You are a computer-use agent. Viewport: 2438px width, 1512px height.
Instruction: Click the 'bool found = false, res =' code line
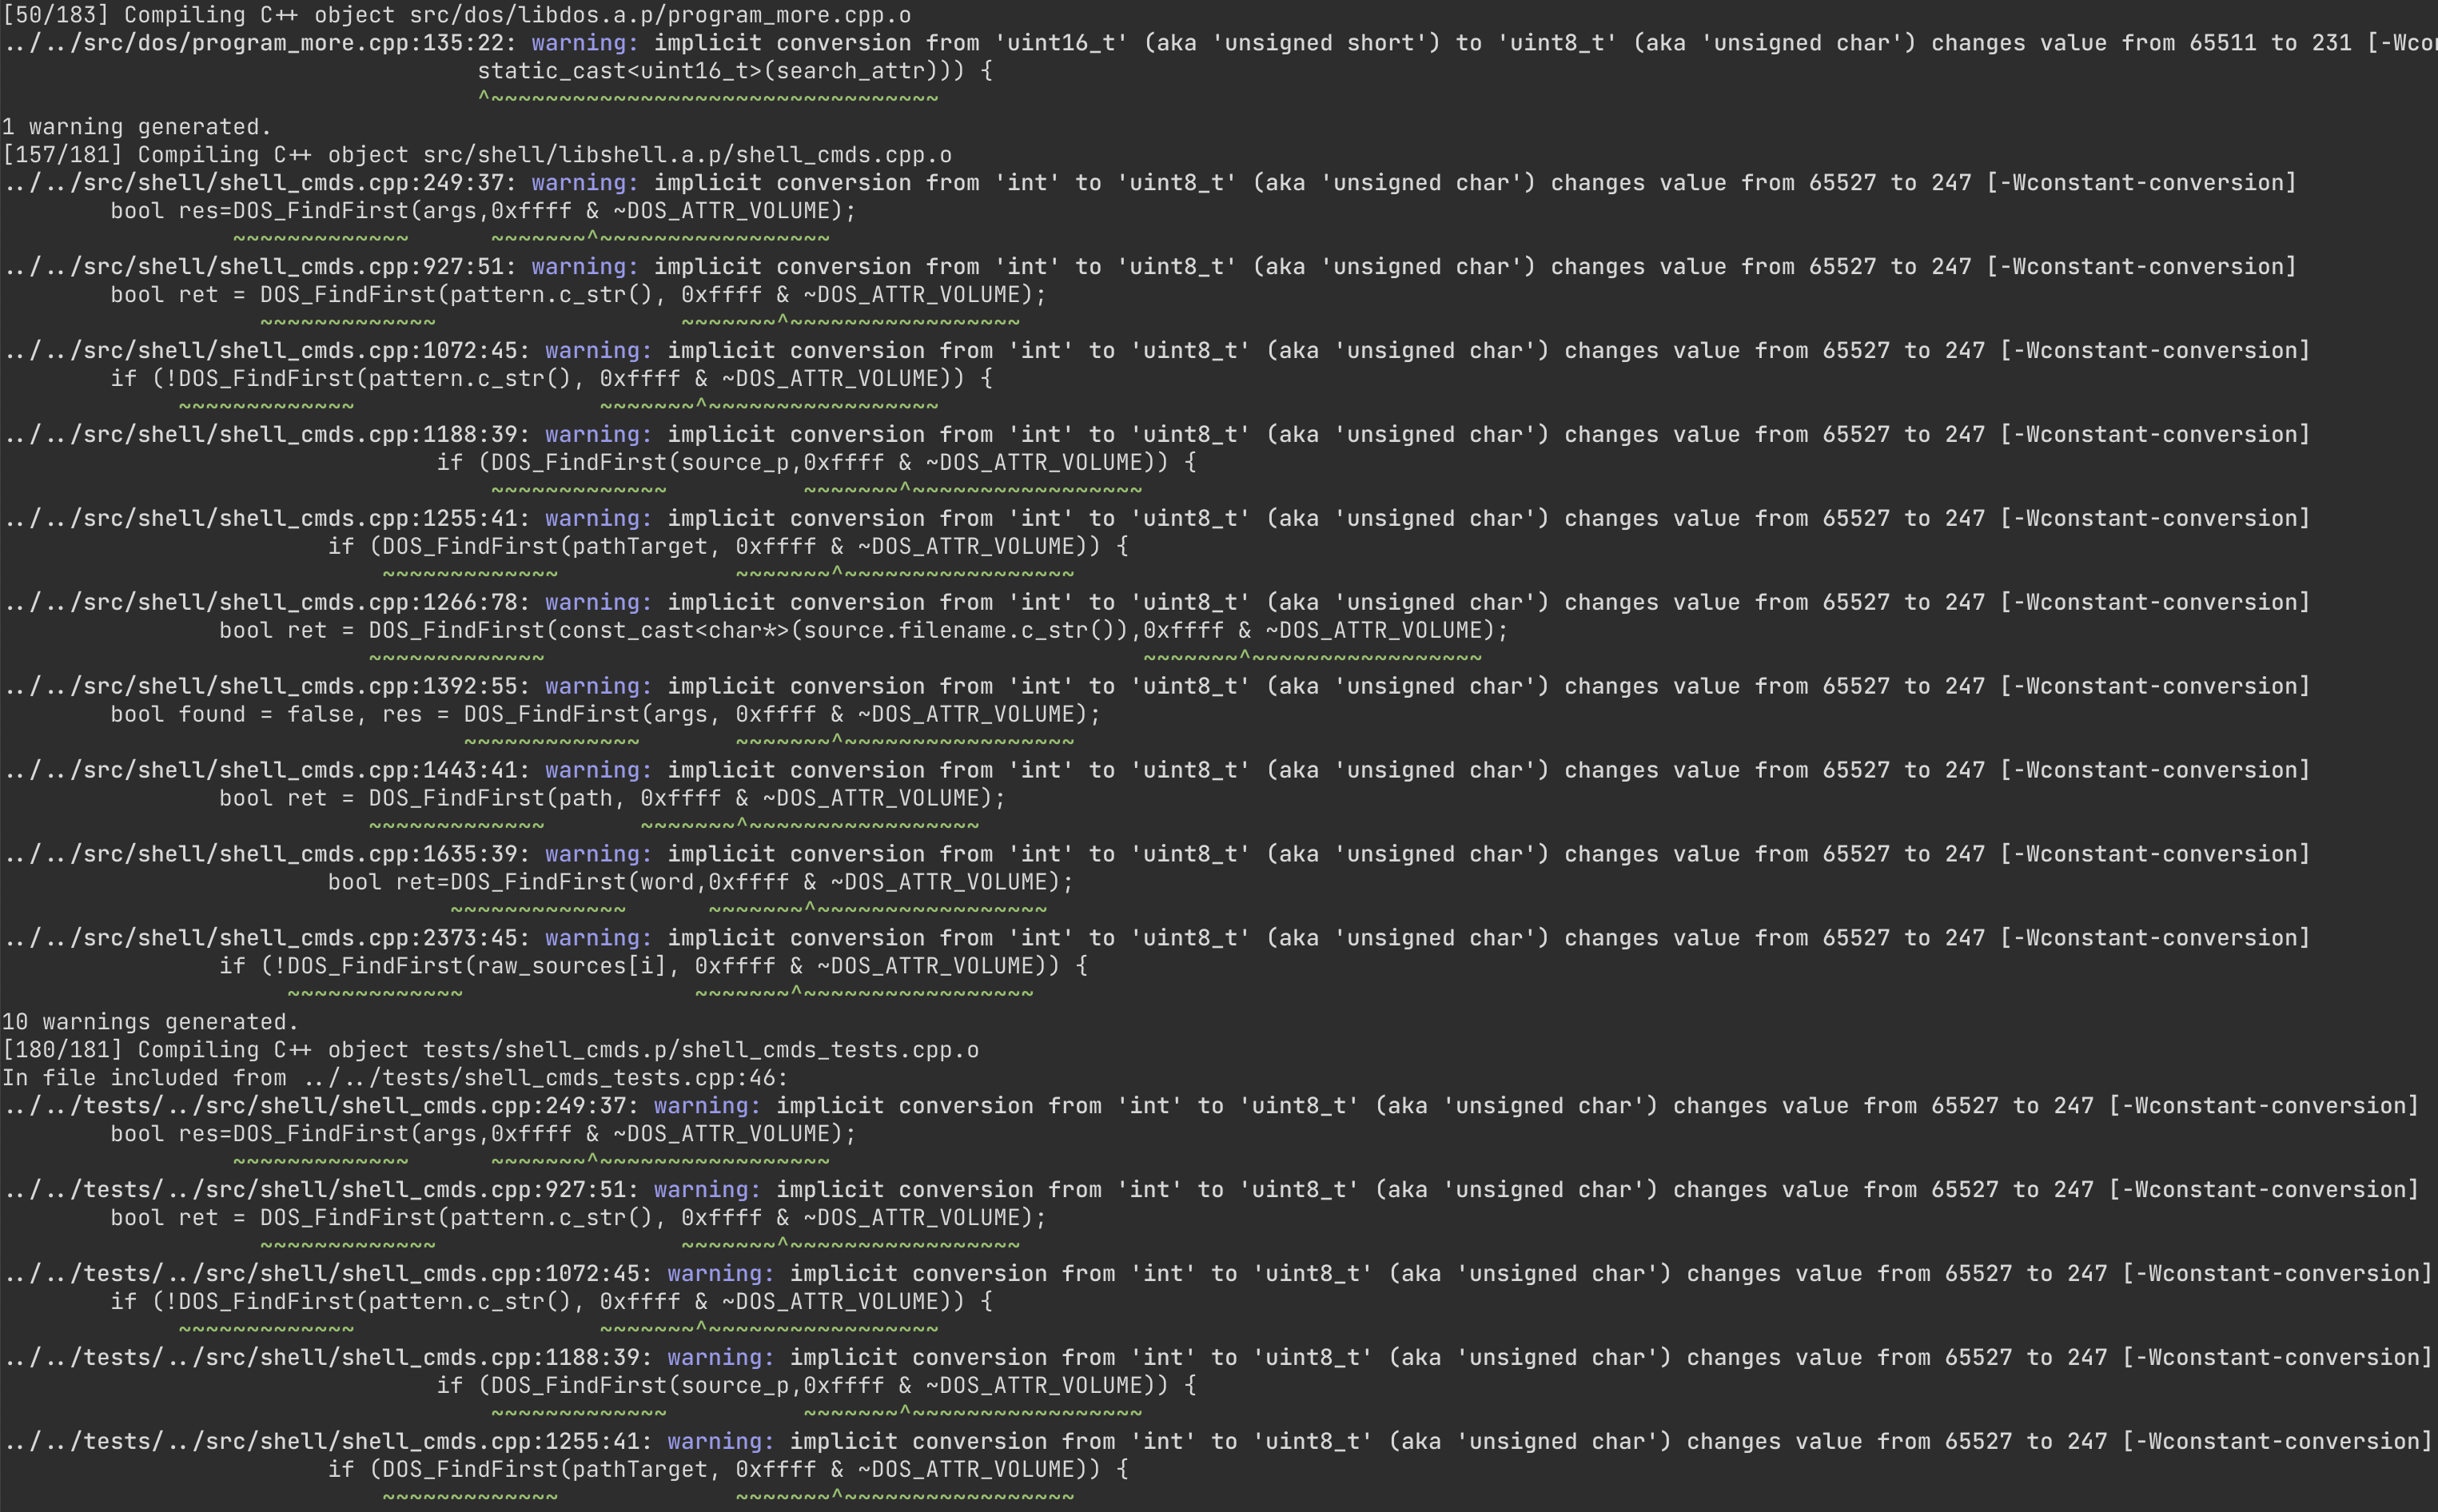click(605, 715)
